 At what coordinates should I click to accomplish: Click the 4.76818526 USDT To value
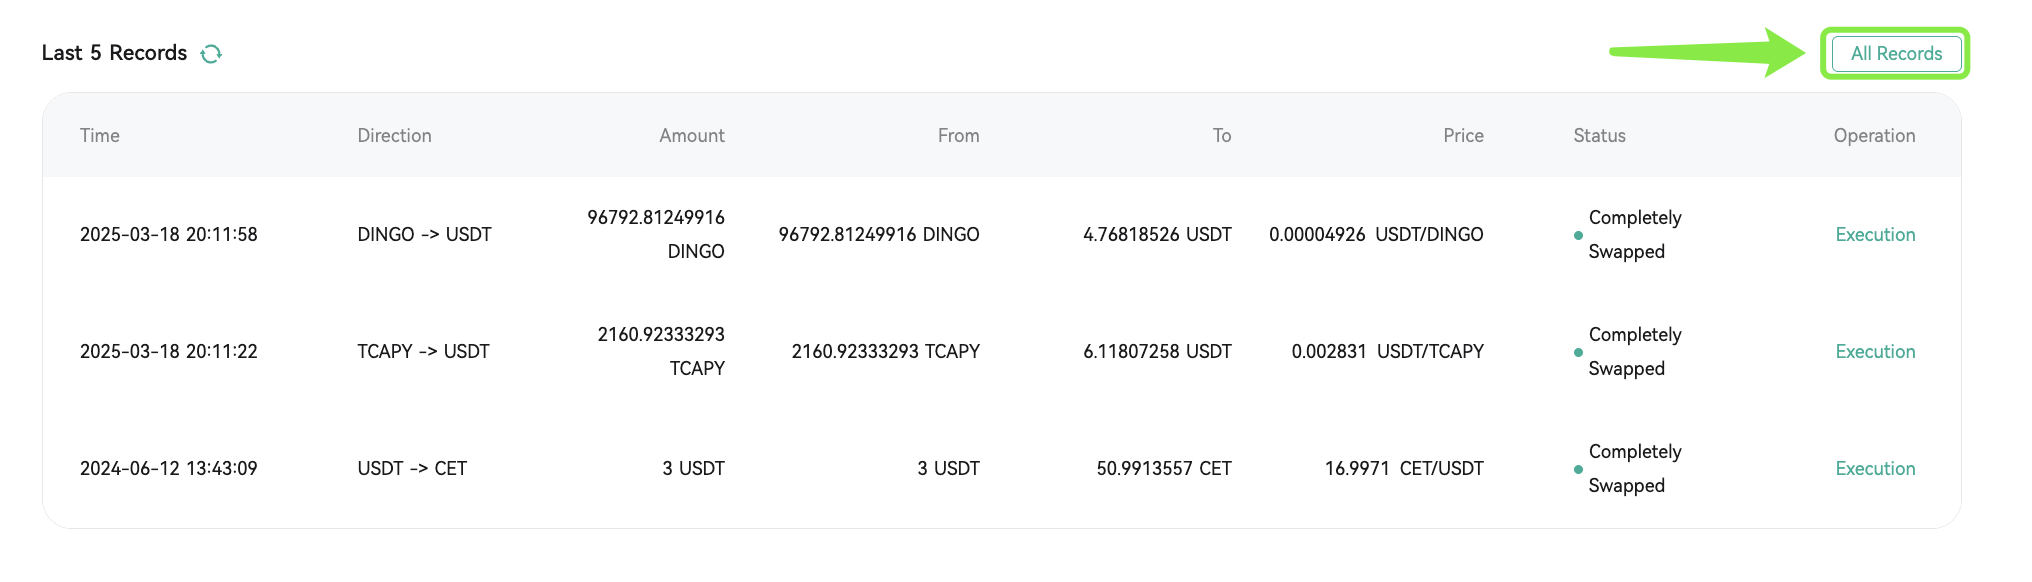tap(1158, 235)
